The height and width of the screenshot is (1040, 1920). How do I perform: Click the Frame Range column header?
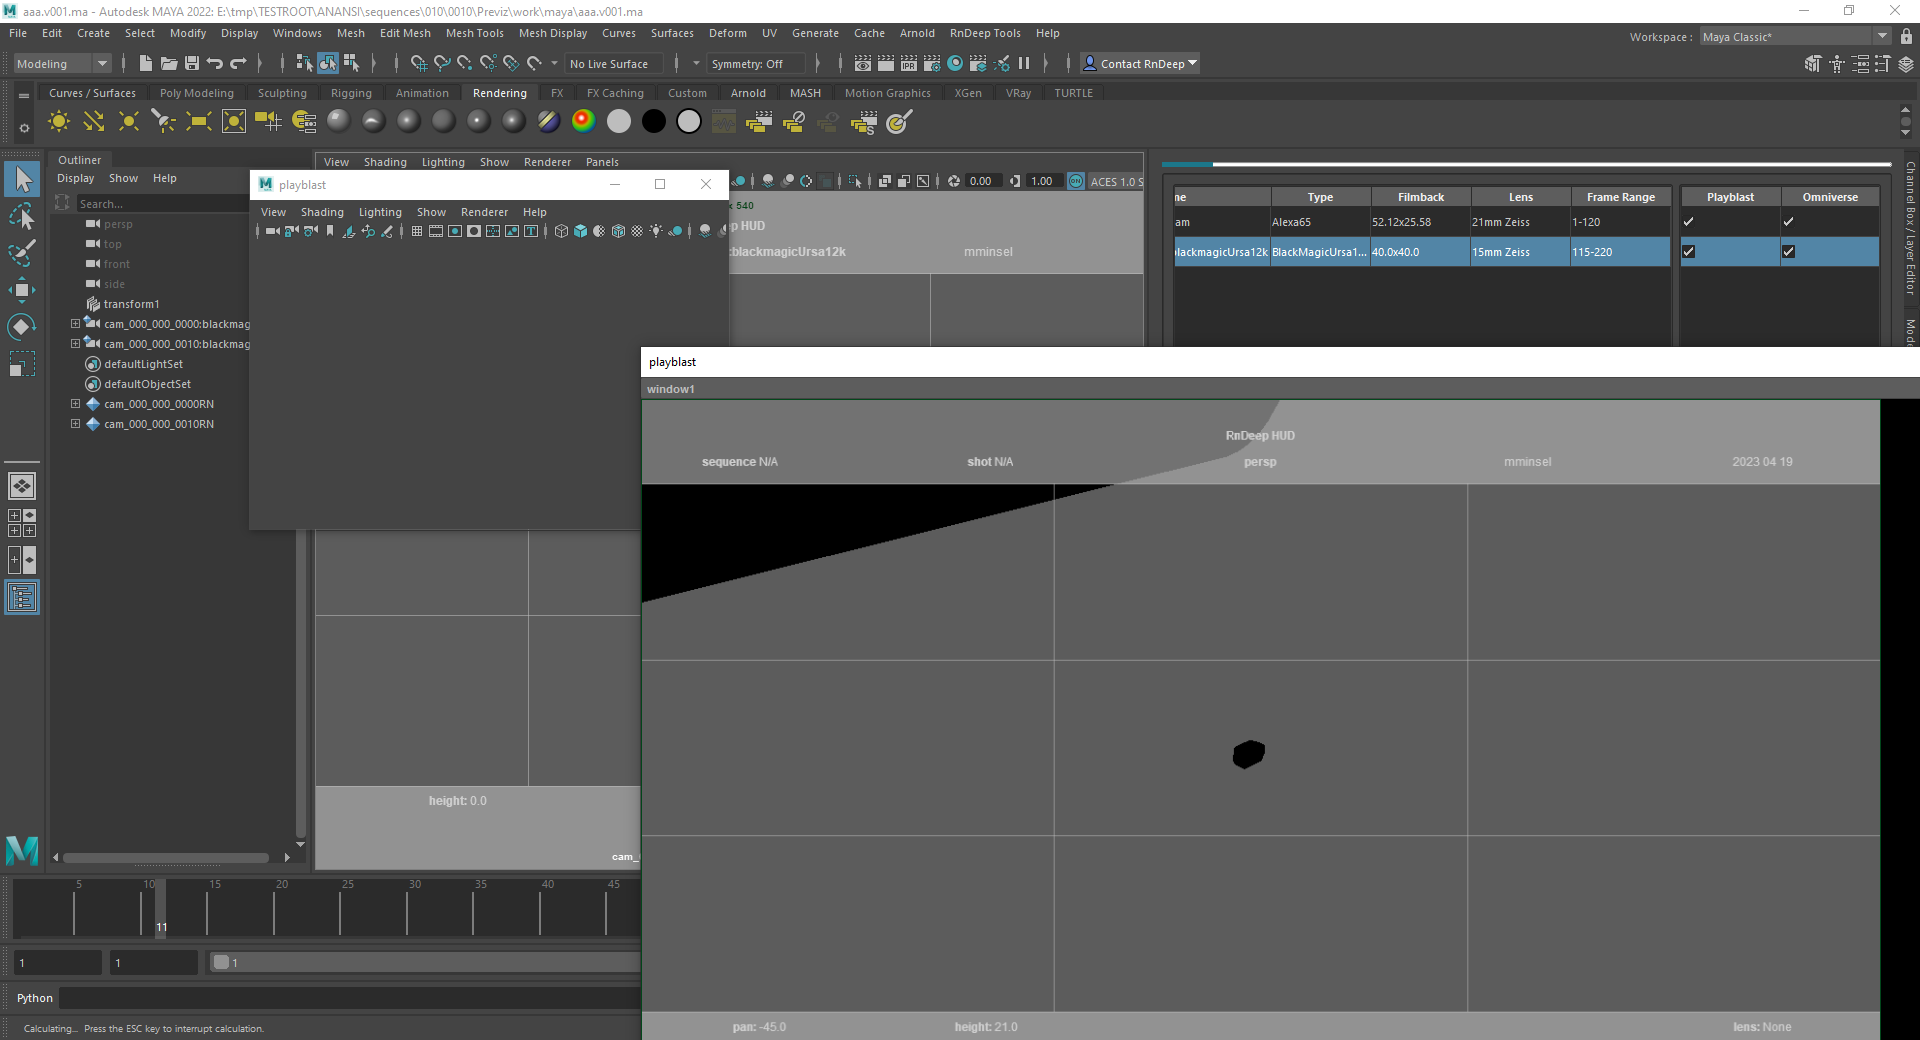pos(1620,197)
